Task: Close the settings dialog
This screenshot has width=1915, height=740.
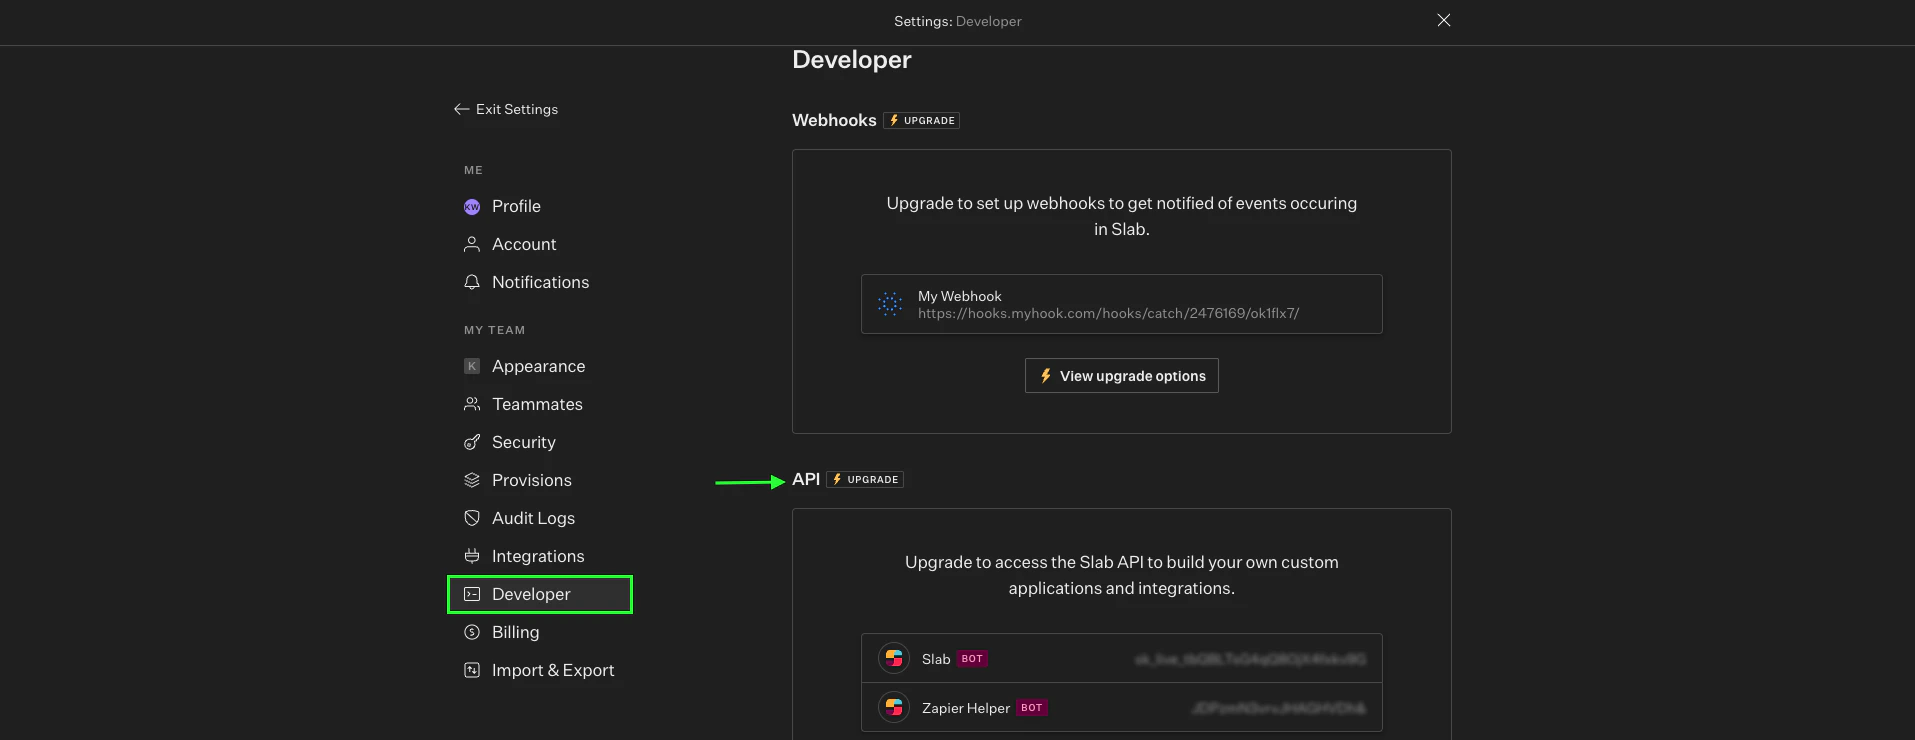Action: click(1444, 20)
